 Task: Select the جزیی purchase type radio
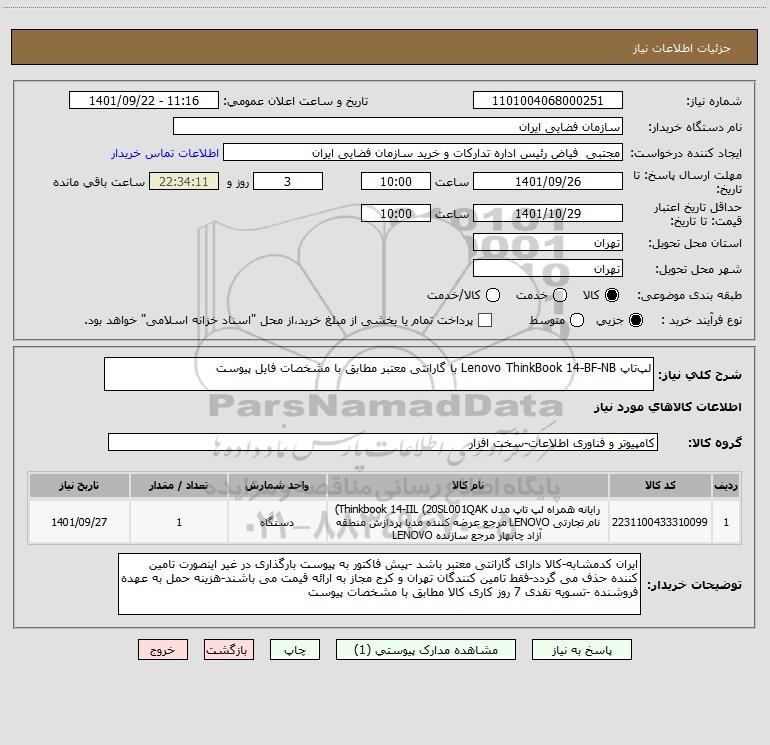click(635, 320)
